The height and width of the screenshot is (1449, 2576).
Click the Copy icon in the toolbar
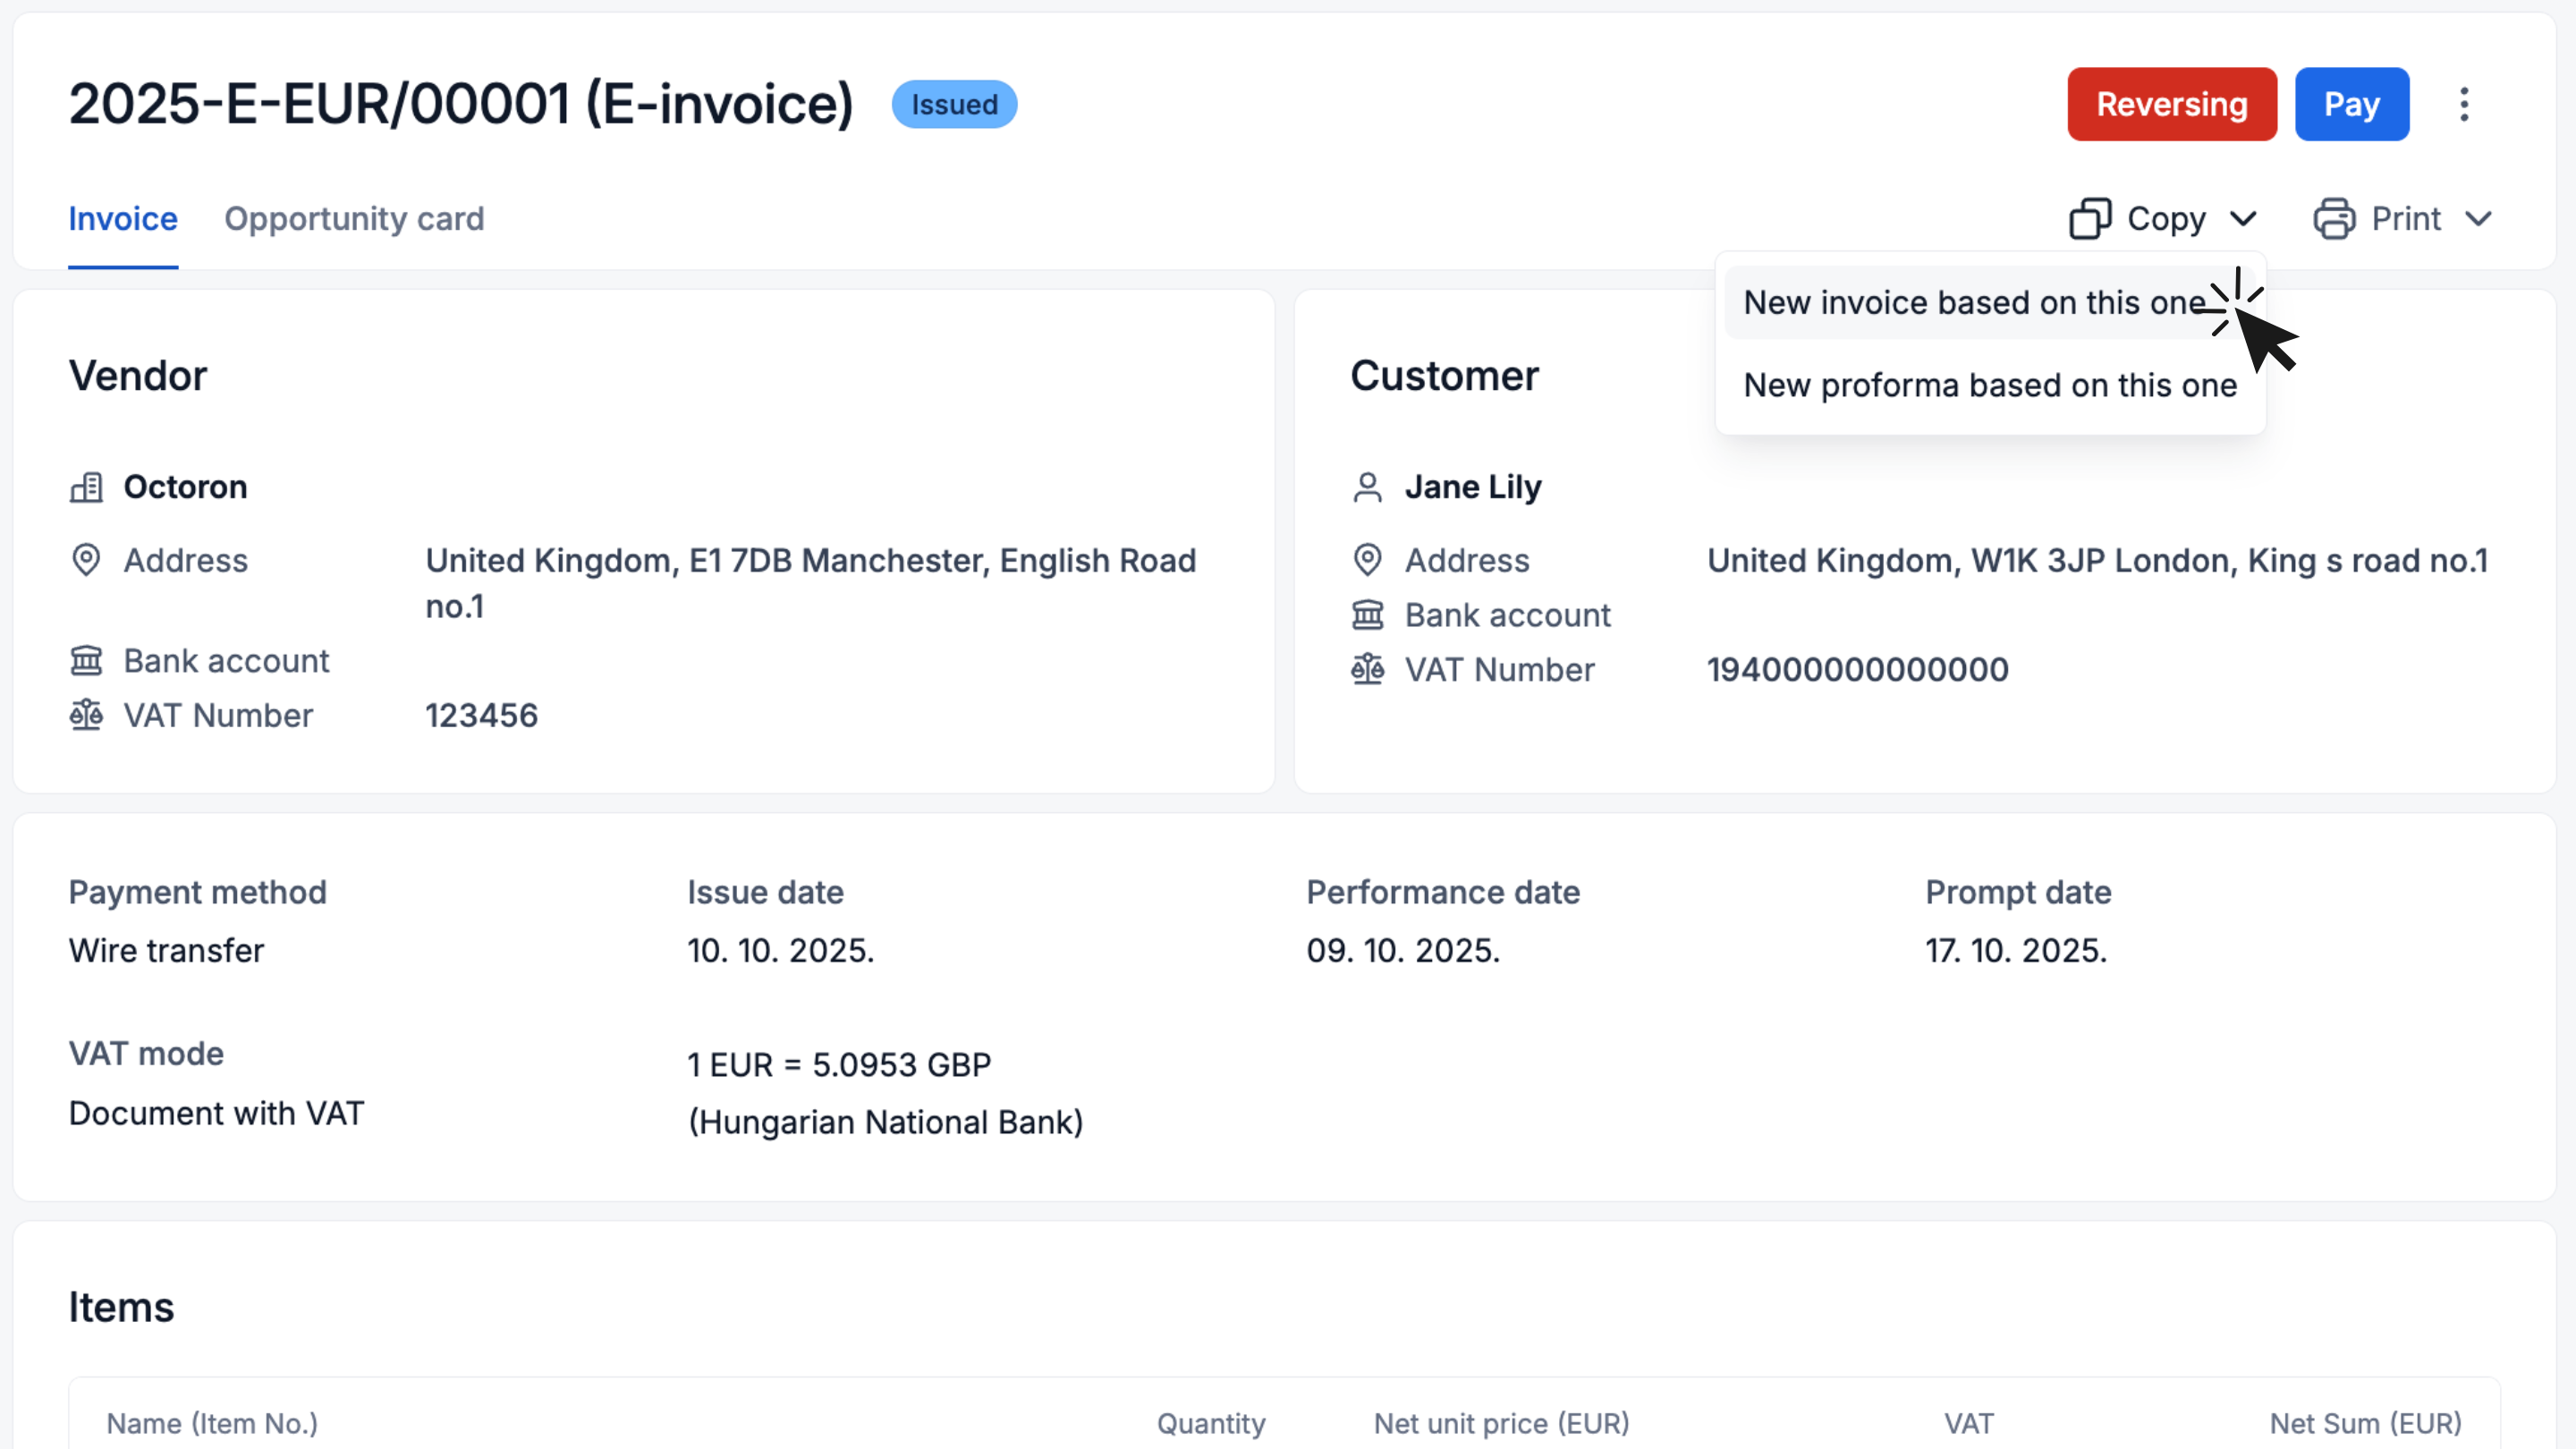point(2090,218)
